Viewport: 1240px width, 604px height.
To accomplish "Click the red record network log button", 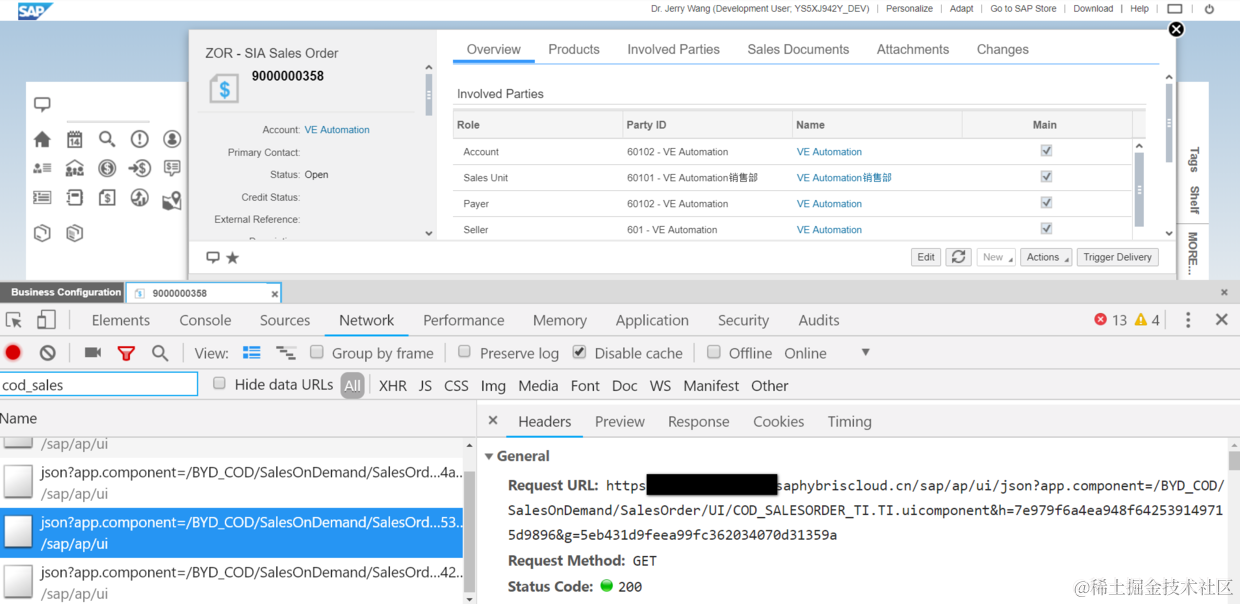I will tap(13, 353).
